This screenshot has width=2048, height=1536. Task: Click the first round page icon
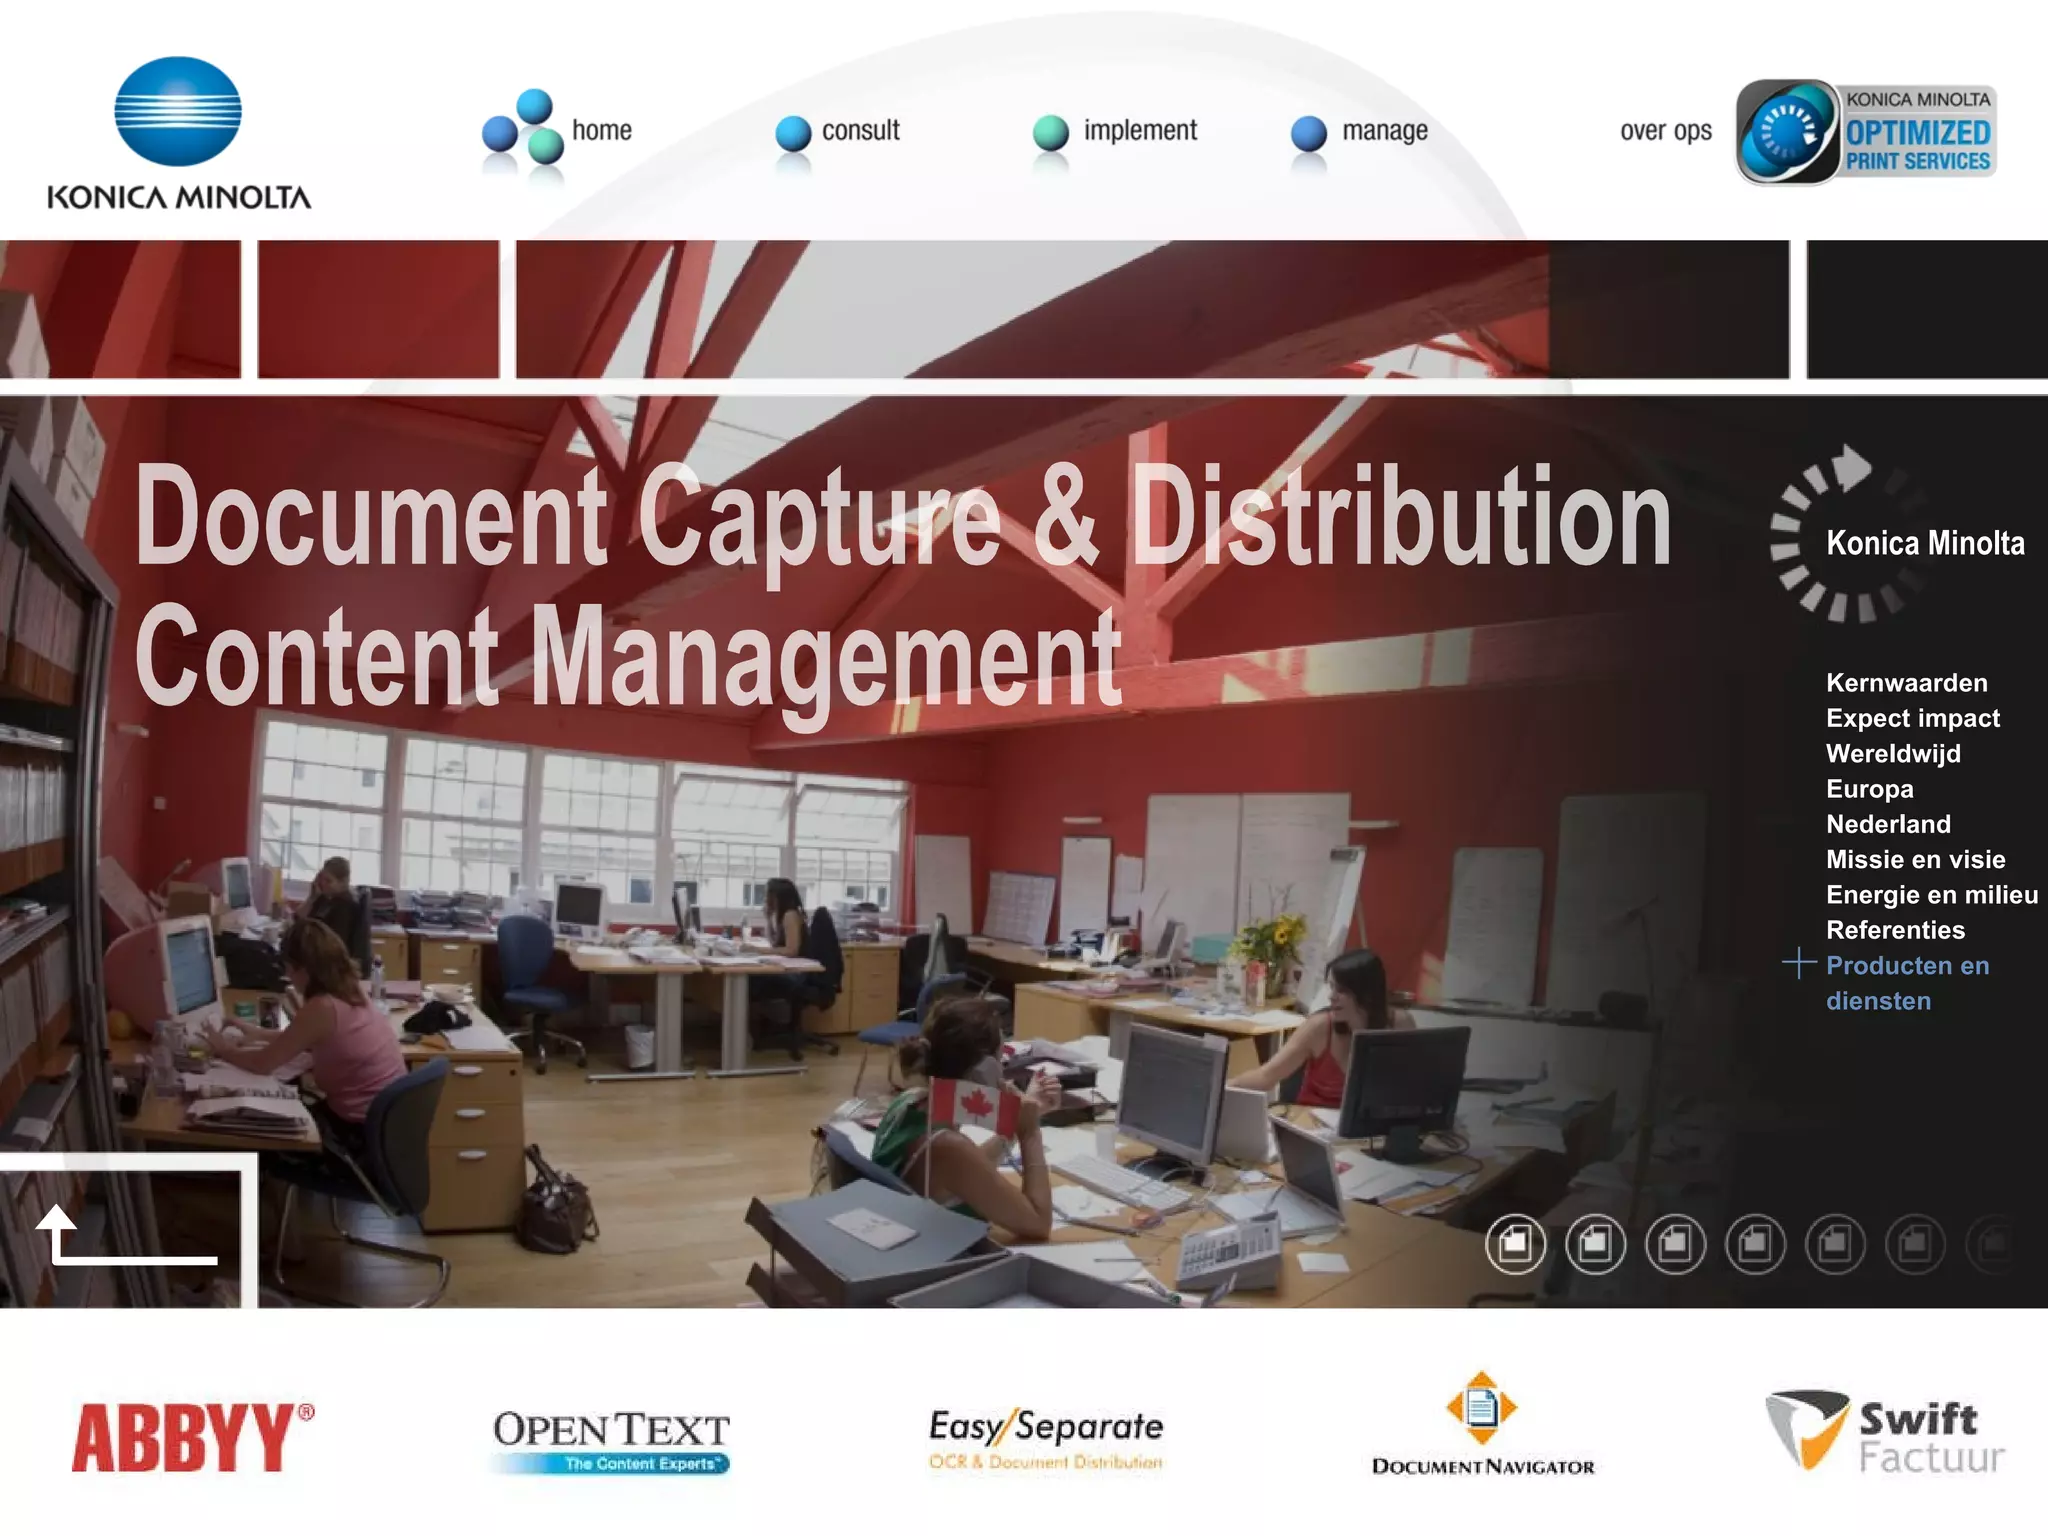coord(1515,1244)
